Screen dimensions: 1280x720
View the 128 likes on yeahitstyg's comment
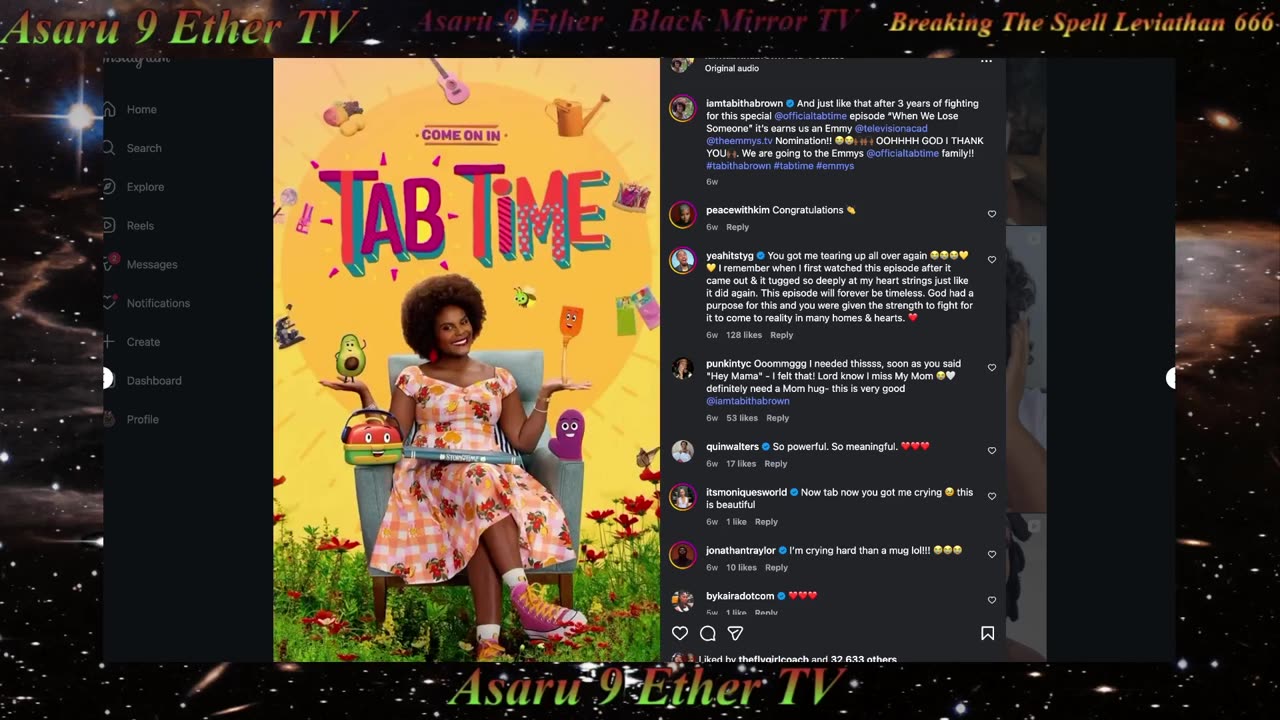click(744, 335)
